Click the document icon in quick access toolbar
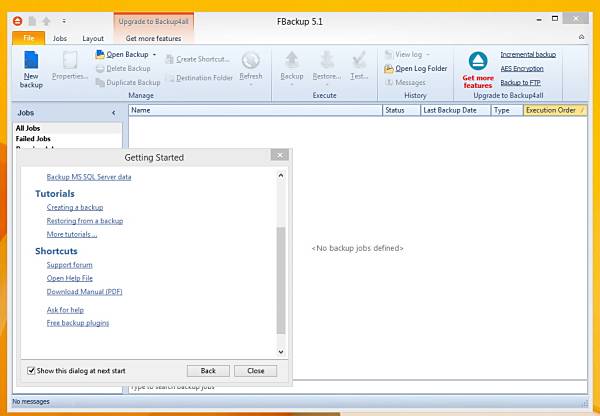 coord(33,21)
